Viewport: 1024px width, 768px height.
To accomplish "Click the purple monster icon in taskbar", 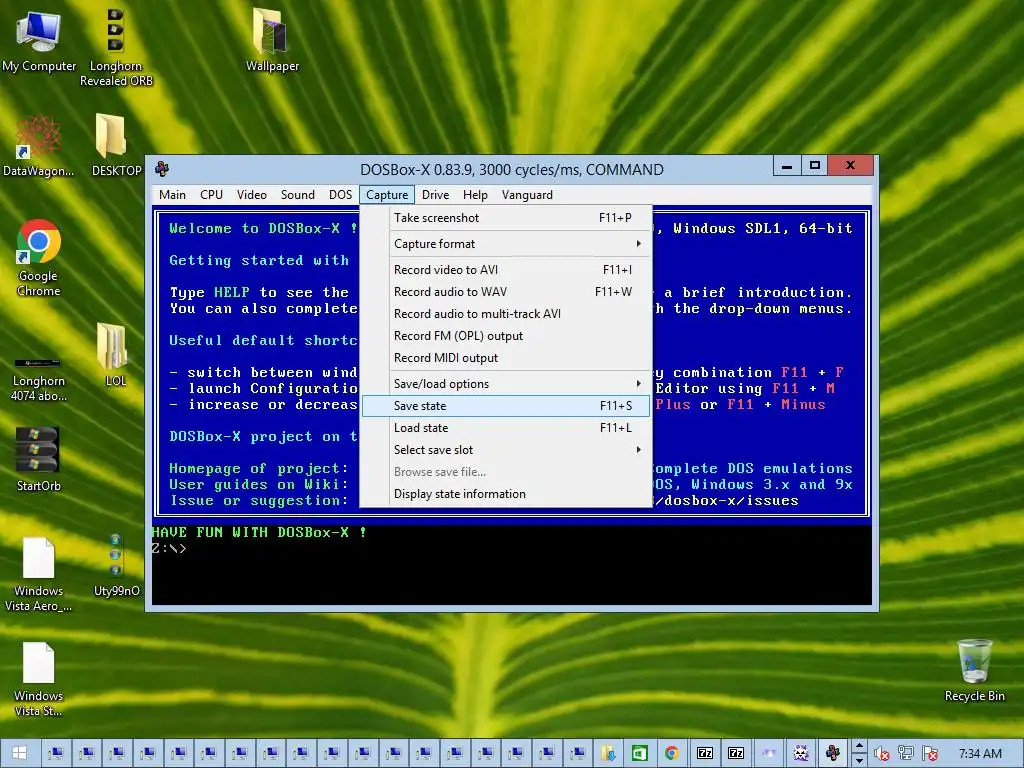I will tap(801, 753).
